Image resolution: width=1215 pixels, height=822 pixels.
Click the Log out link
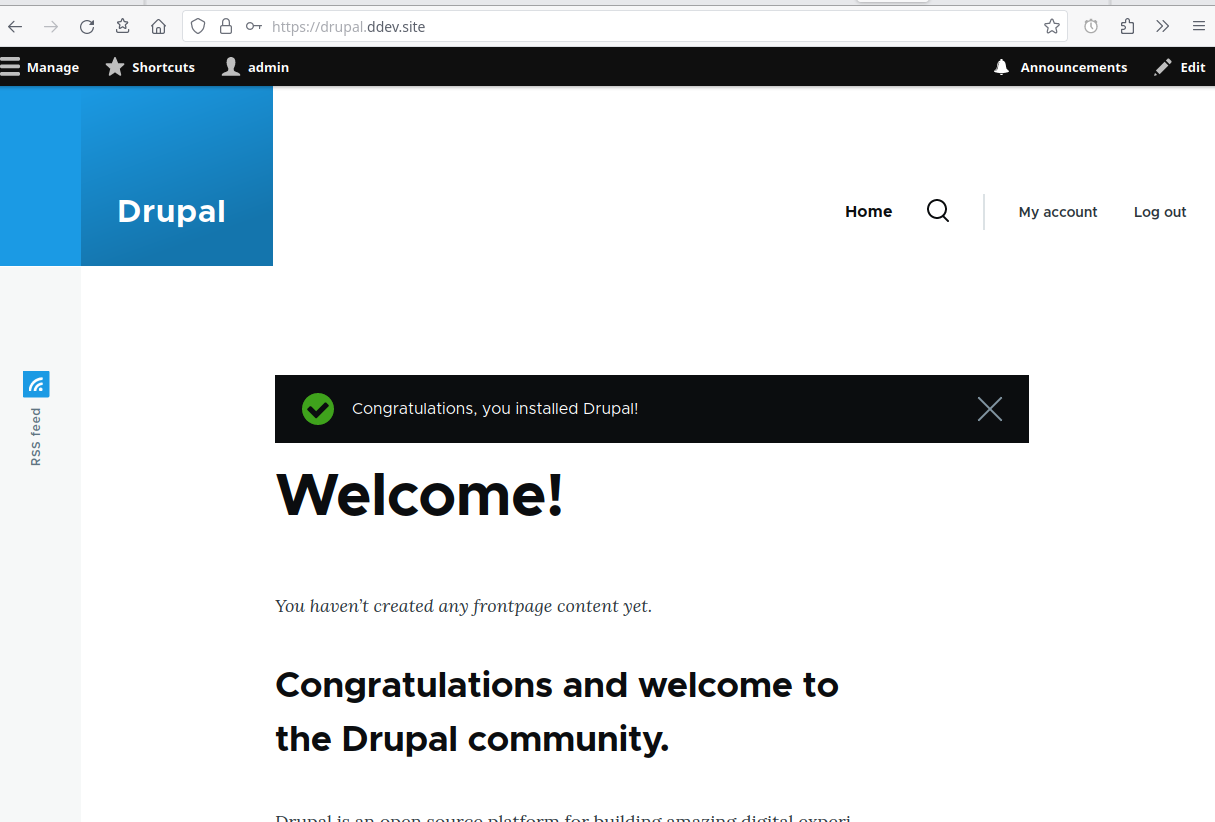1160,212
